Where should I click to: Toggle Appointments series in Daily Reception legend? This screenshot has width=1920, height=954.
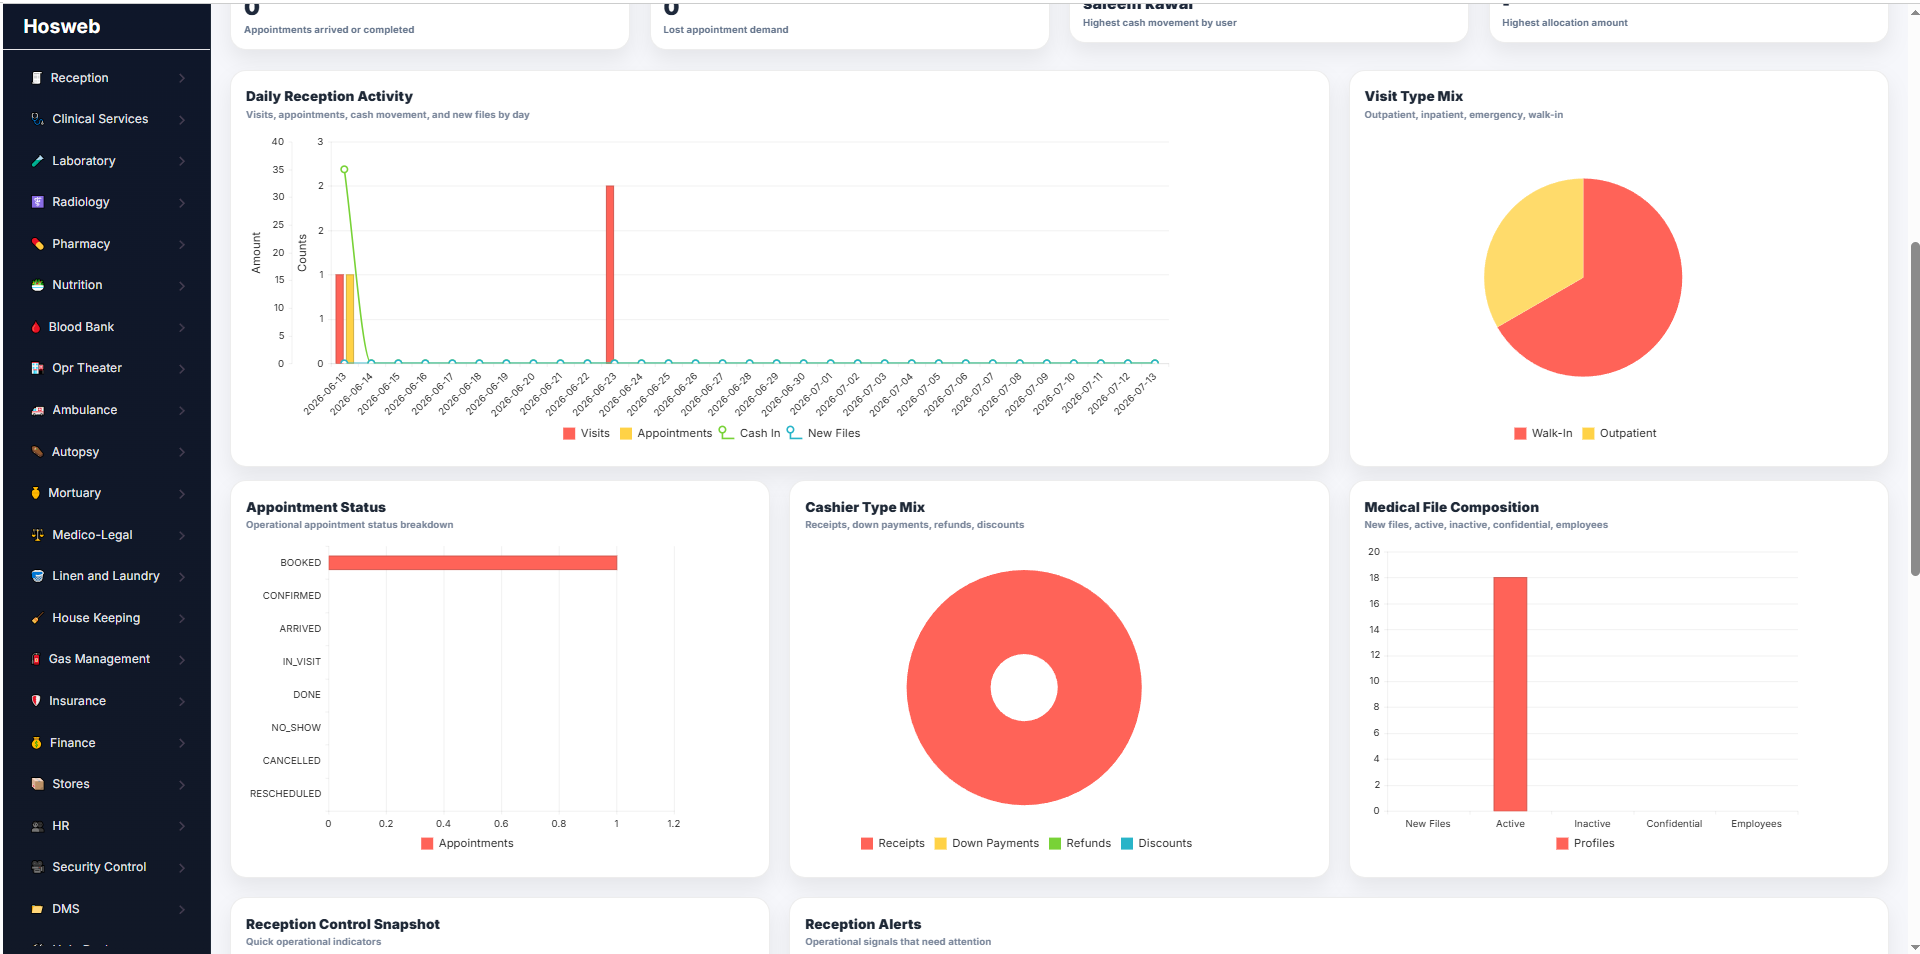[666, 433]
